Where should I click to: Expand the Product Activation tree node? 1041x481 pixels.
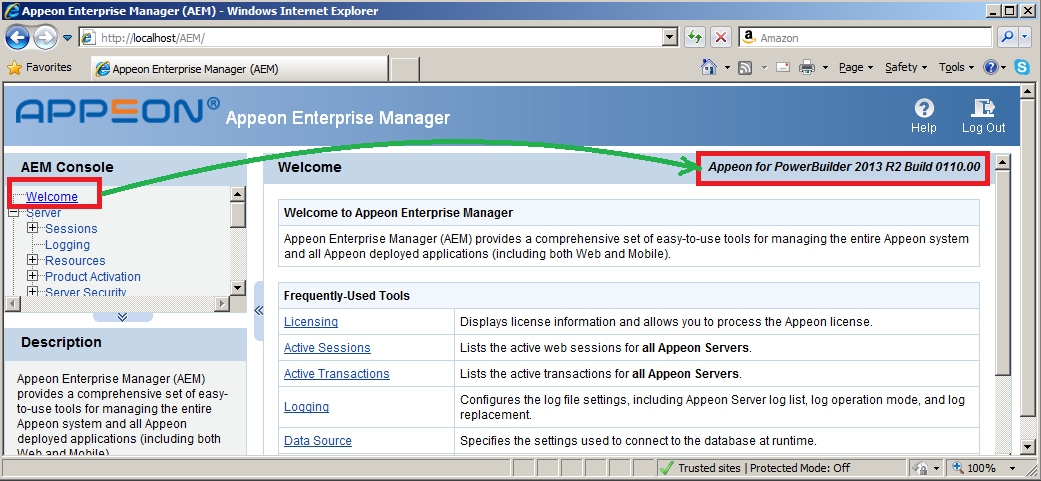click(33, 276)
